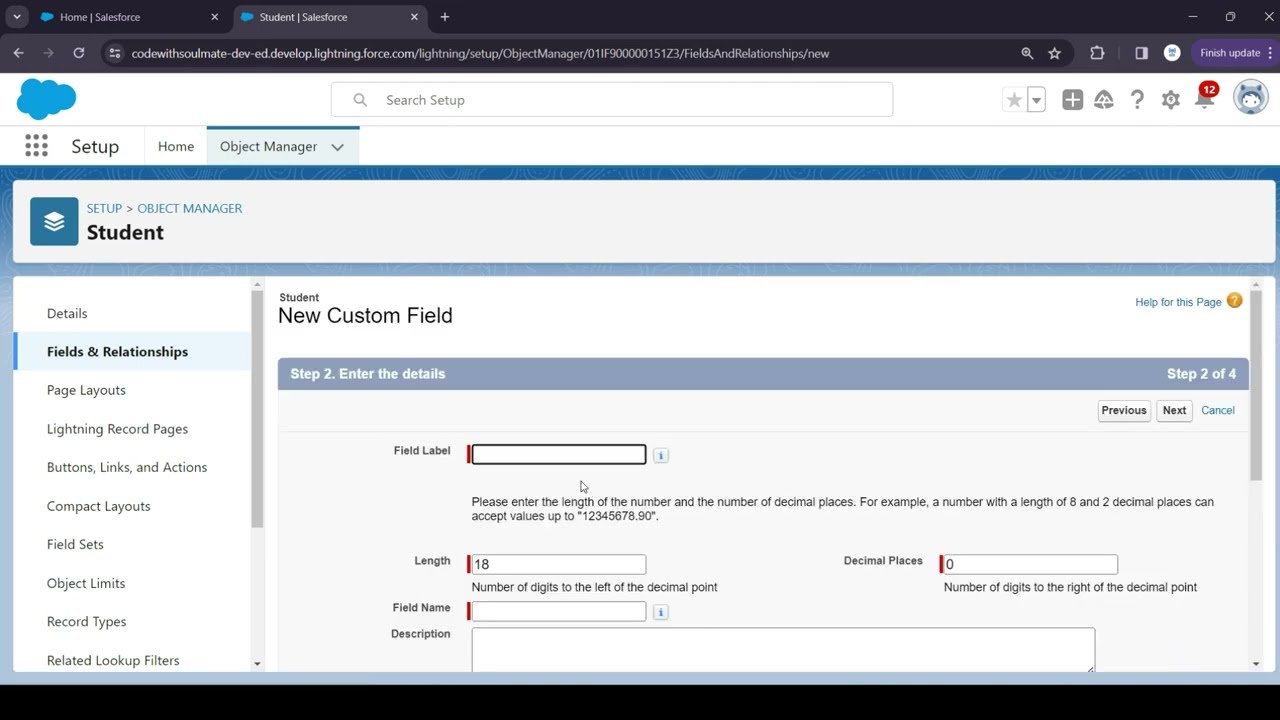Click the Previous button
This screenshot has width=1280, height=720.
coord(1124,410)
